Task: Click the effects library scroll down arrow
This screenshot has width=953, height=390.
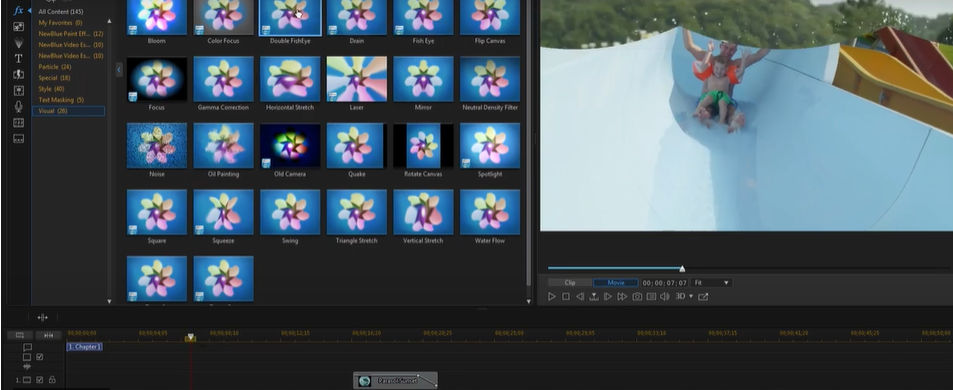Action: pos(528,300)
